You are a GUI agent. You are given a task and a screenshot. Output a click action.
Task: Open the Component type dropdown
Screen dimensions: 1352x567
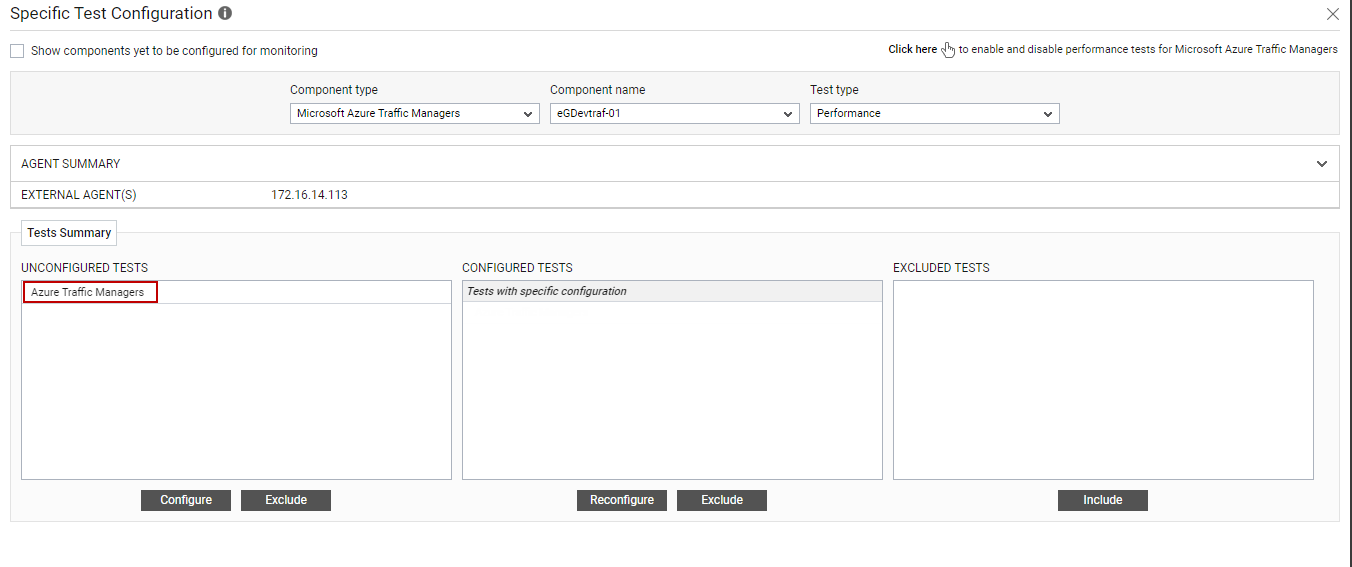[x=415, y=113]
